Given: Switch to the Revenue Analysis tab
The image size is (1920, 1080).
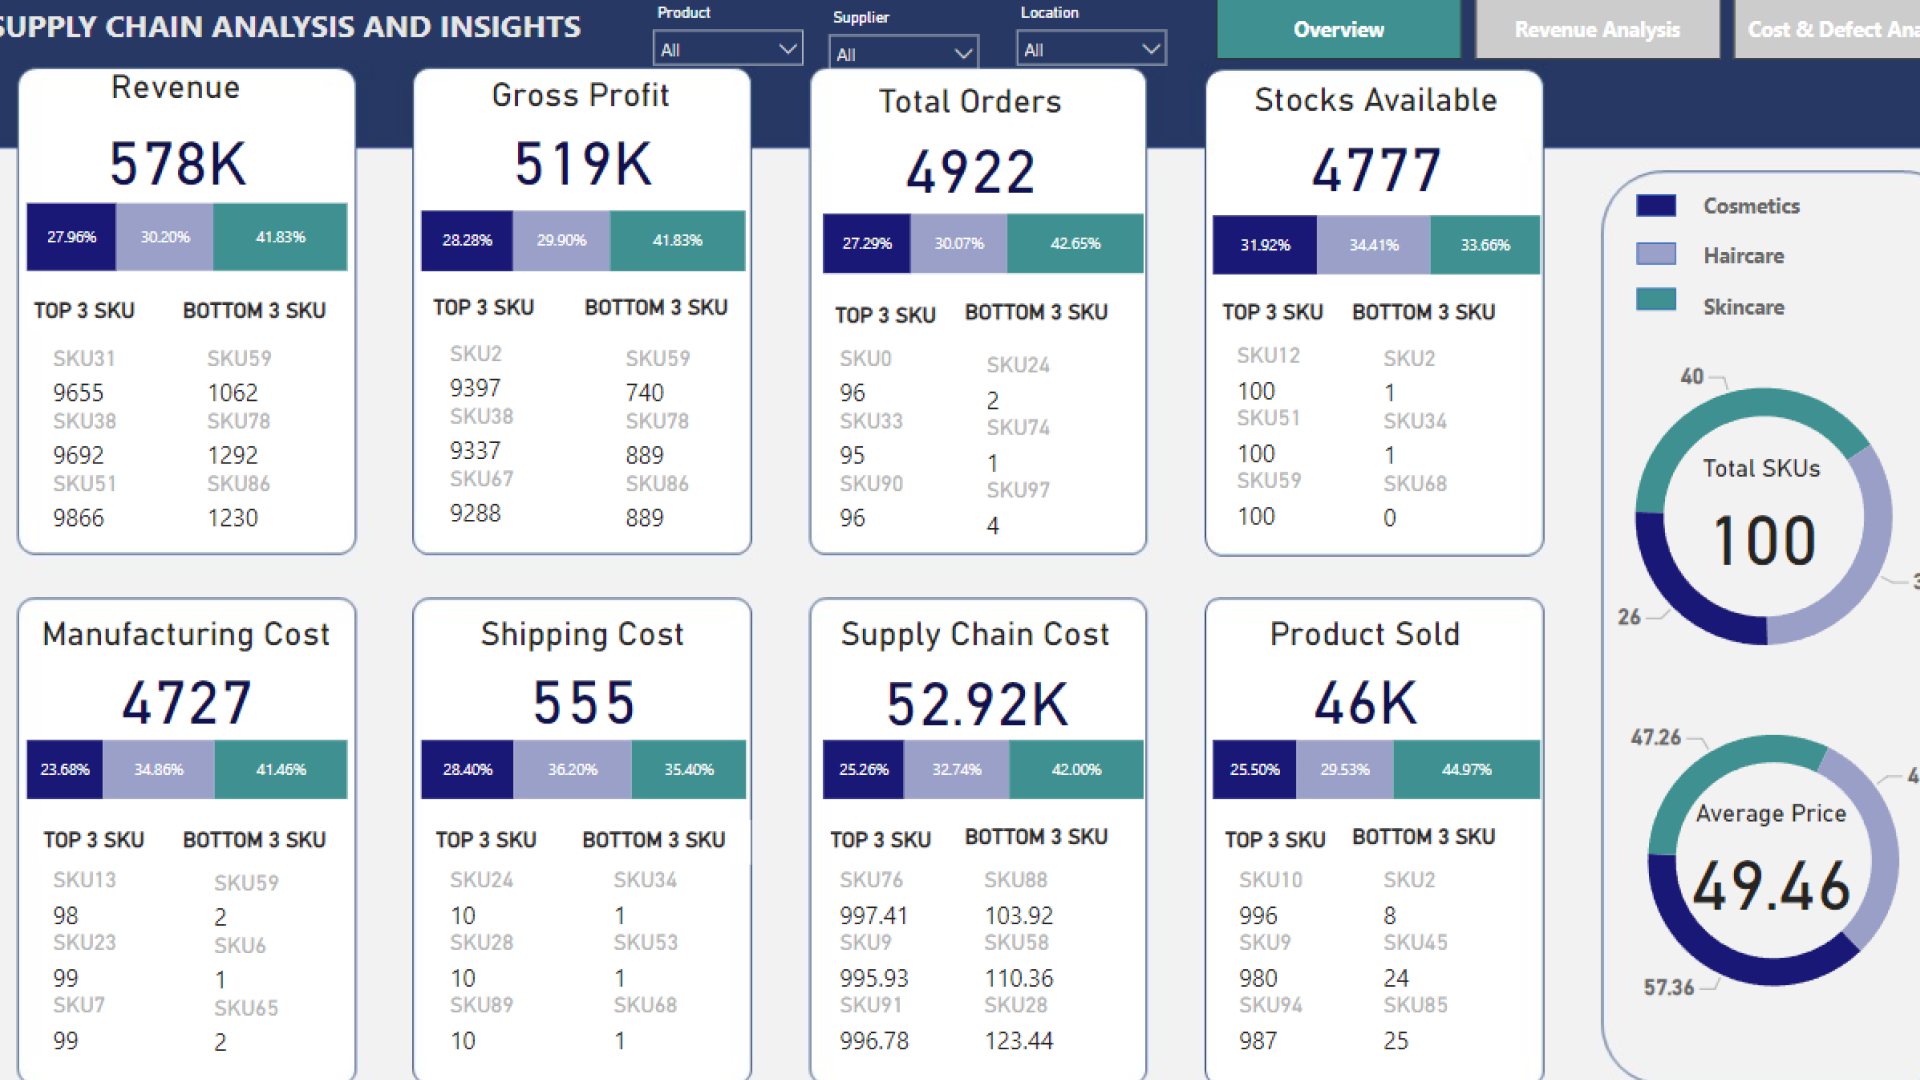Looking at the screenshot, I should point(1597,29).
